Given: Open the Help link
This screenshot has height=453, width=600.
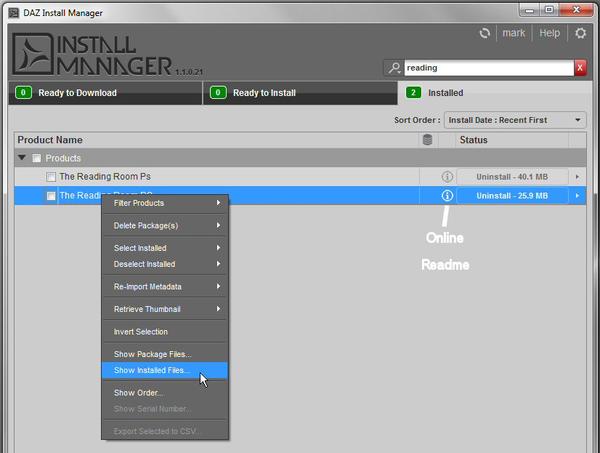Looking at the screenshot, I should 549,33.
